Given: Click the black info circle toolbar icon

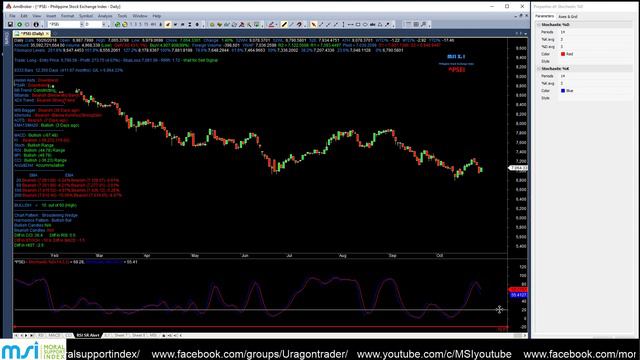Looking at the screenshot, I should click(36, 24).
